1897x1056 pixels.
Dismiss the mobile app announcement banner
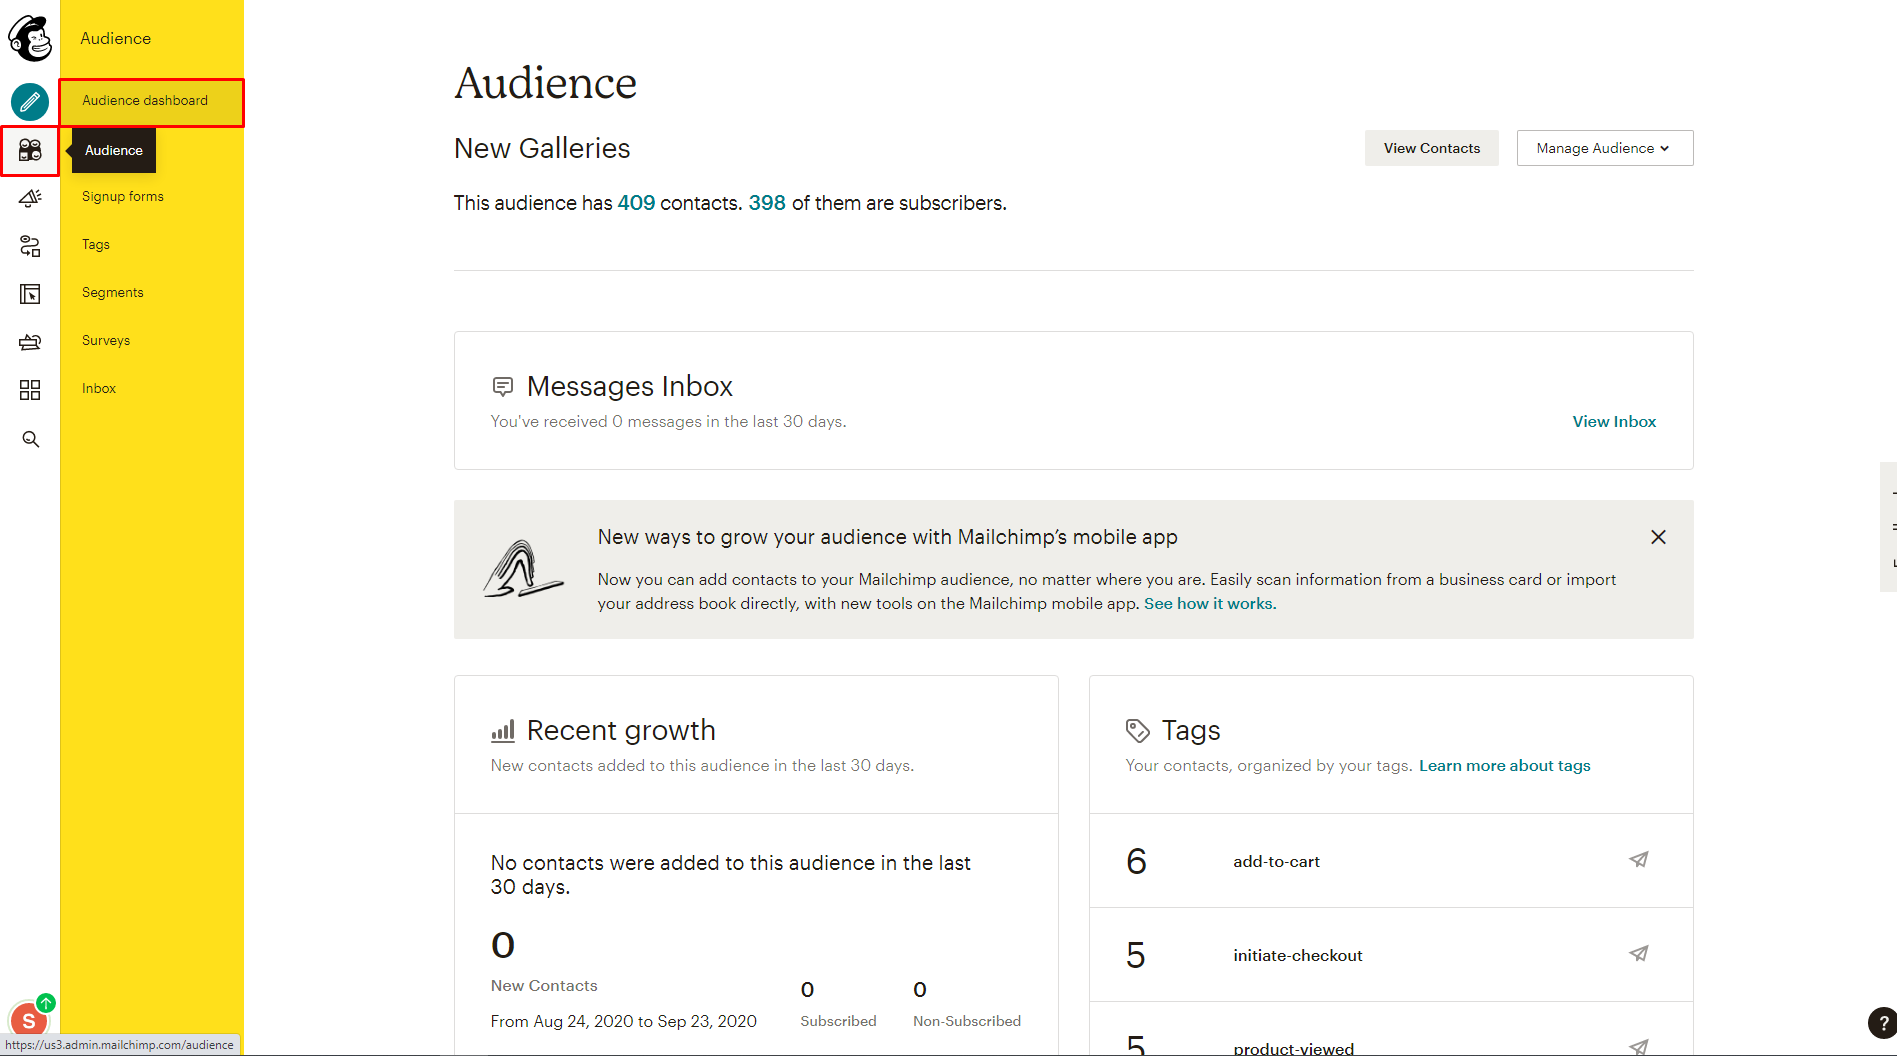coord(1658,537)
